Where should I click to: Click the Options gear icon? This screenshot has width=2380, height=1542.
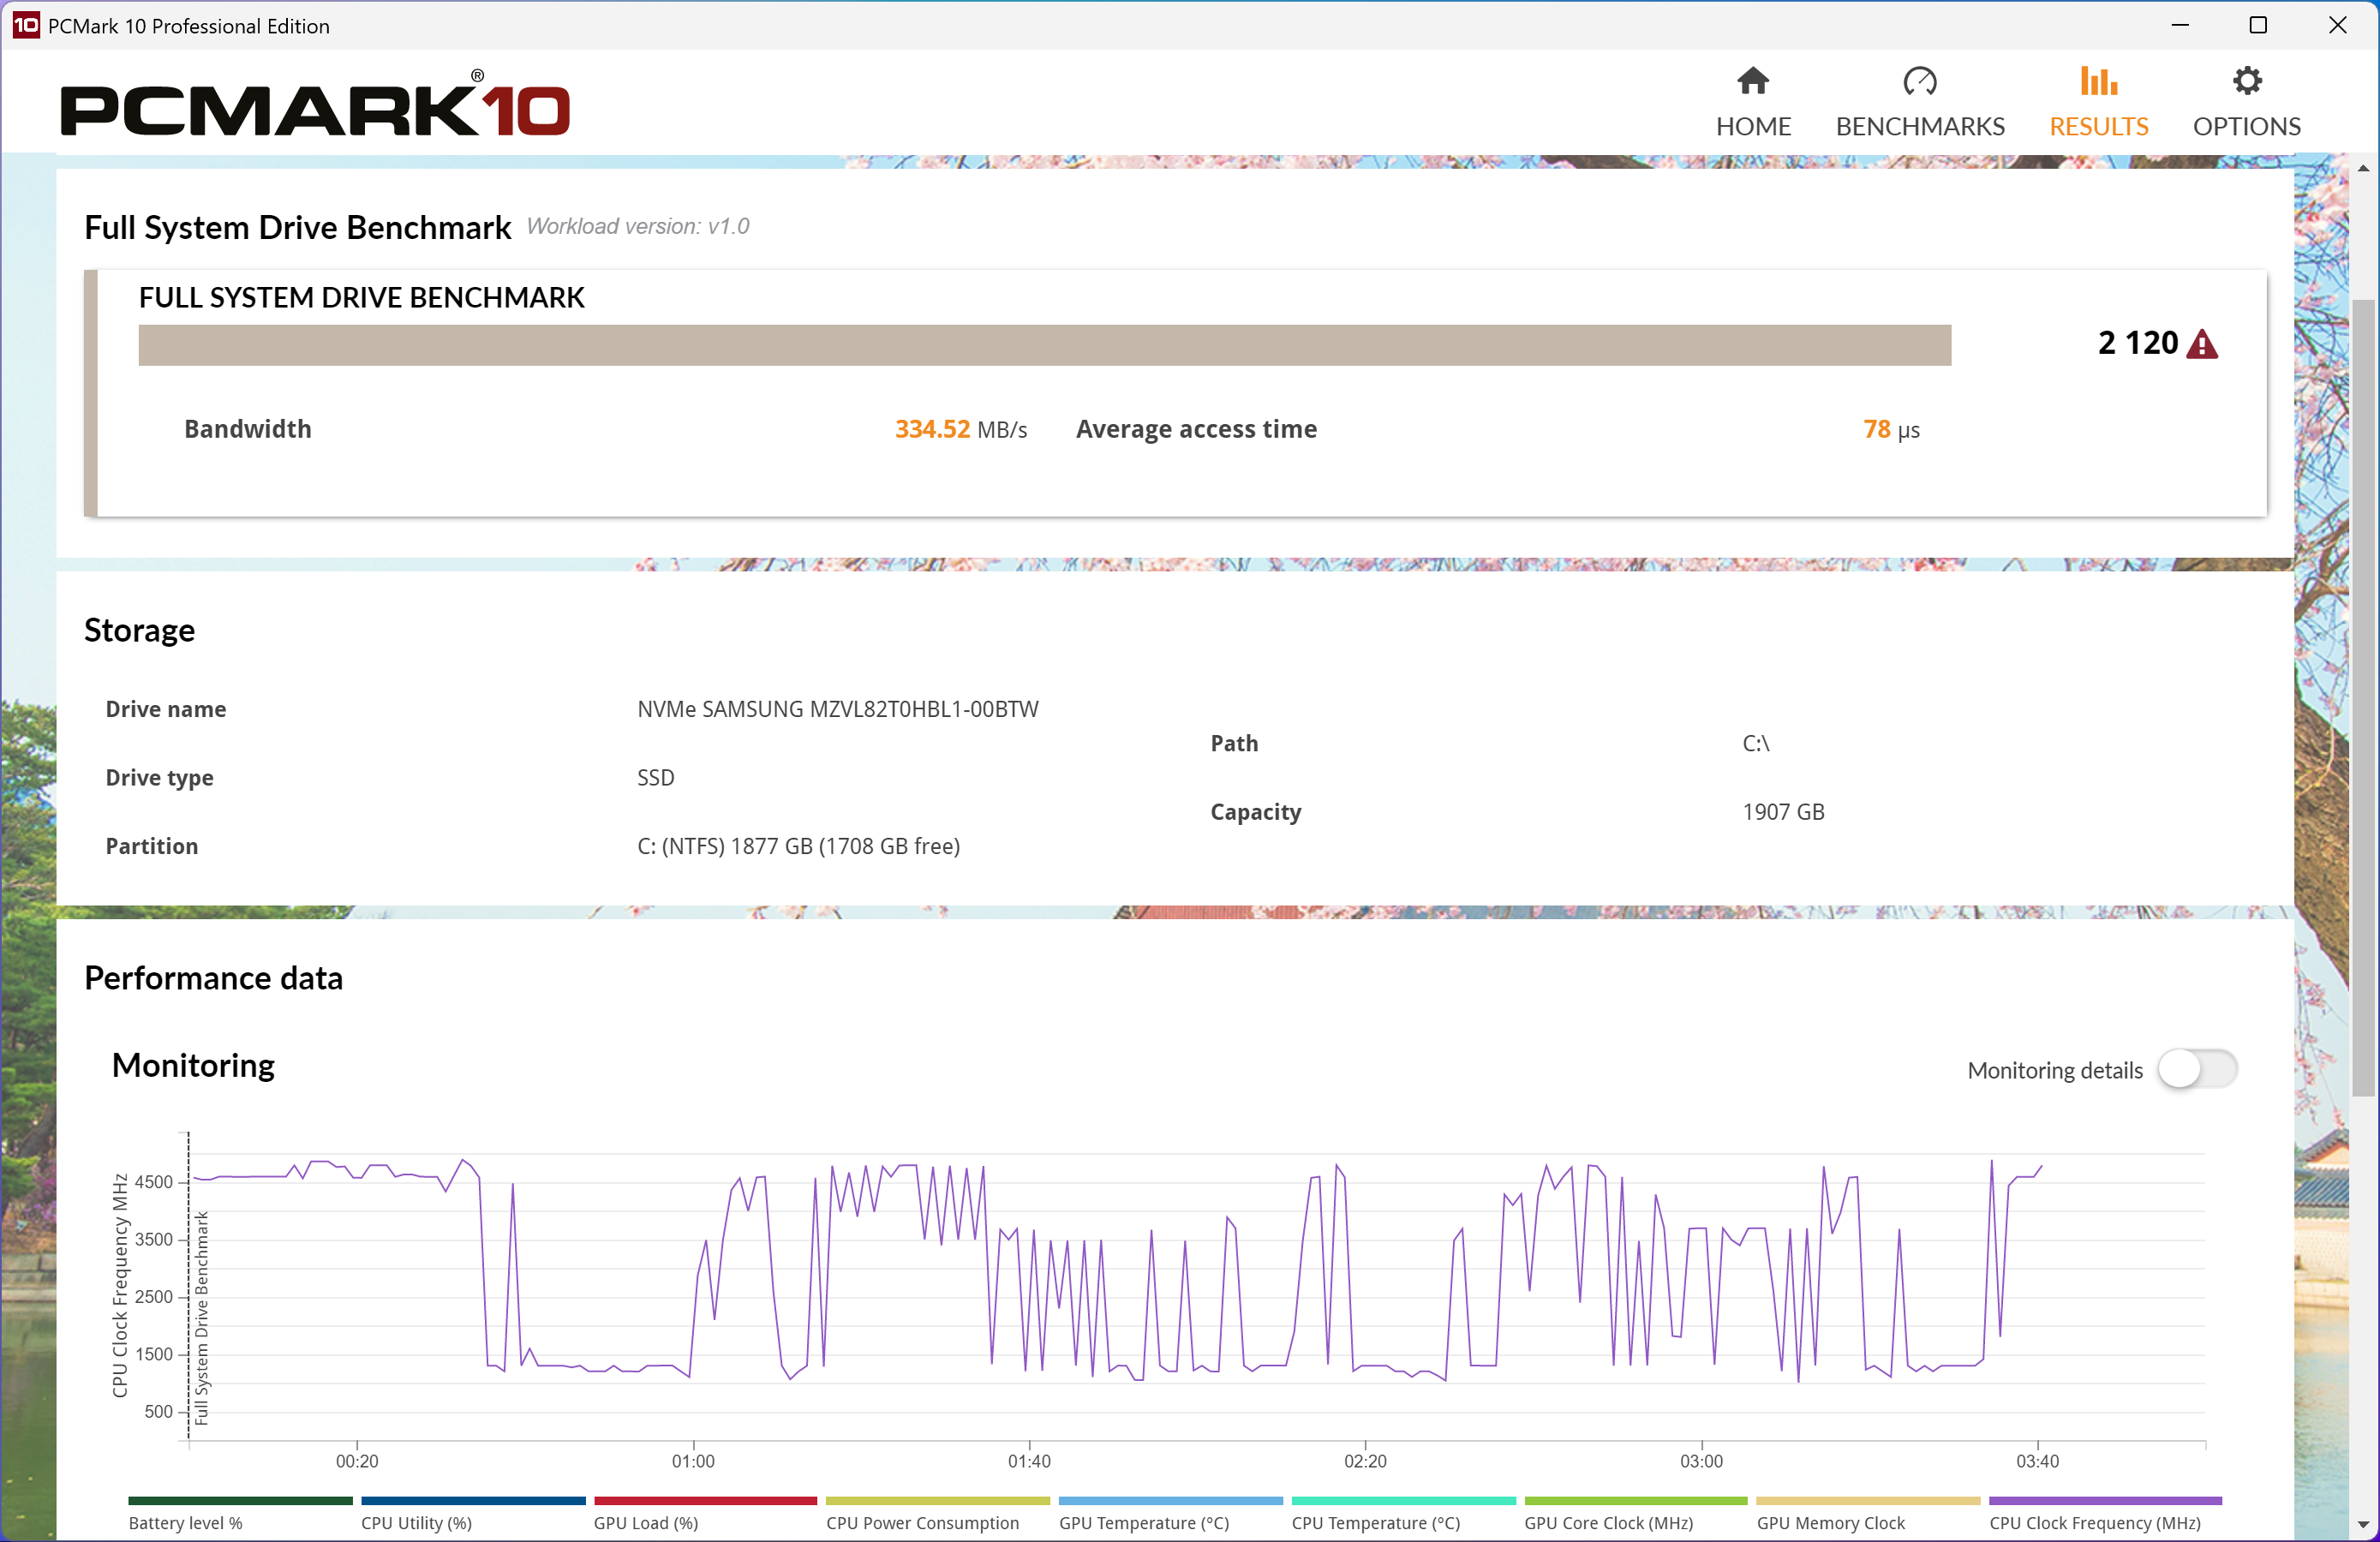pyautogui.click(x=2247, y=80)
